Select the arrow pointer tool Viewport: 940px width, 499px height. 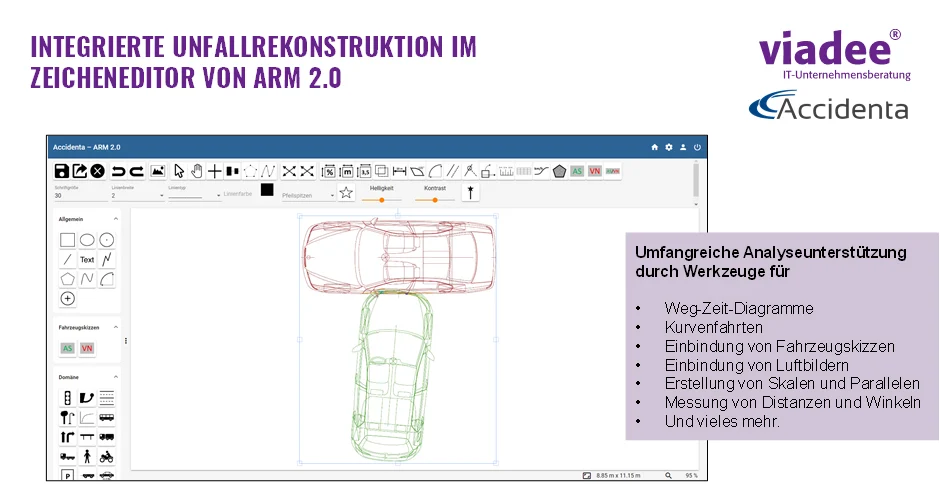[179, 171]
